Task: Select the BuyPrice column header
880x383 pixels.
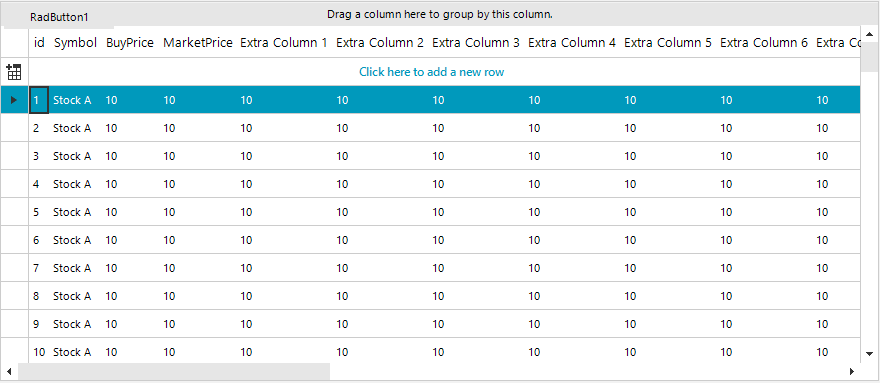Action: click(130, 42)
